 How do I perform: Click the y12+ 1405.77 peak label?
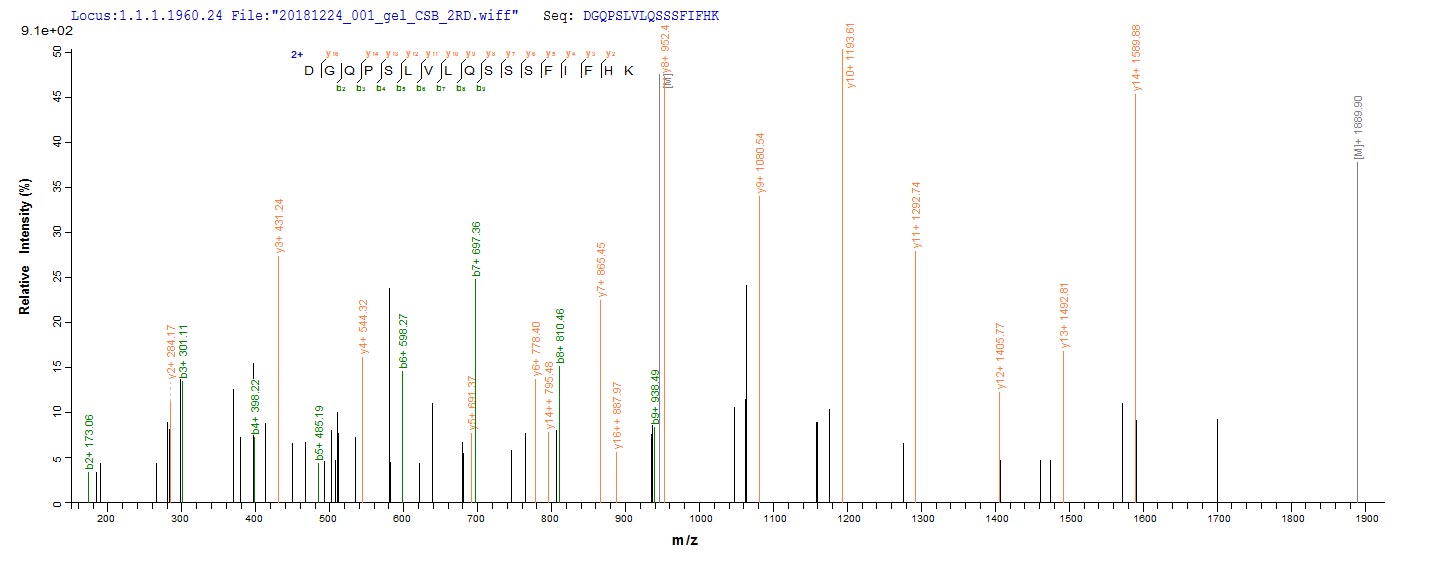click(1001, 356)
